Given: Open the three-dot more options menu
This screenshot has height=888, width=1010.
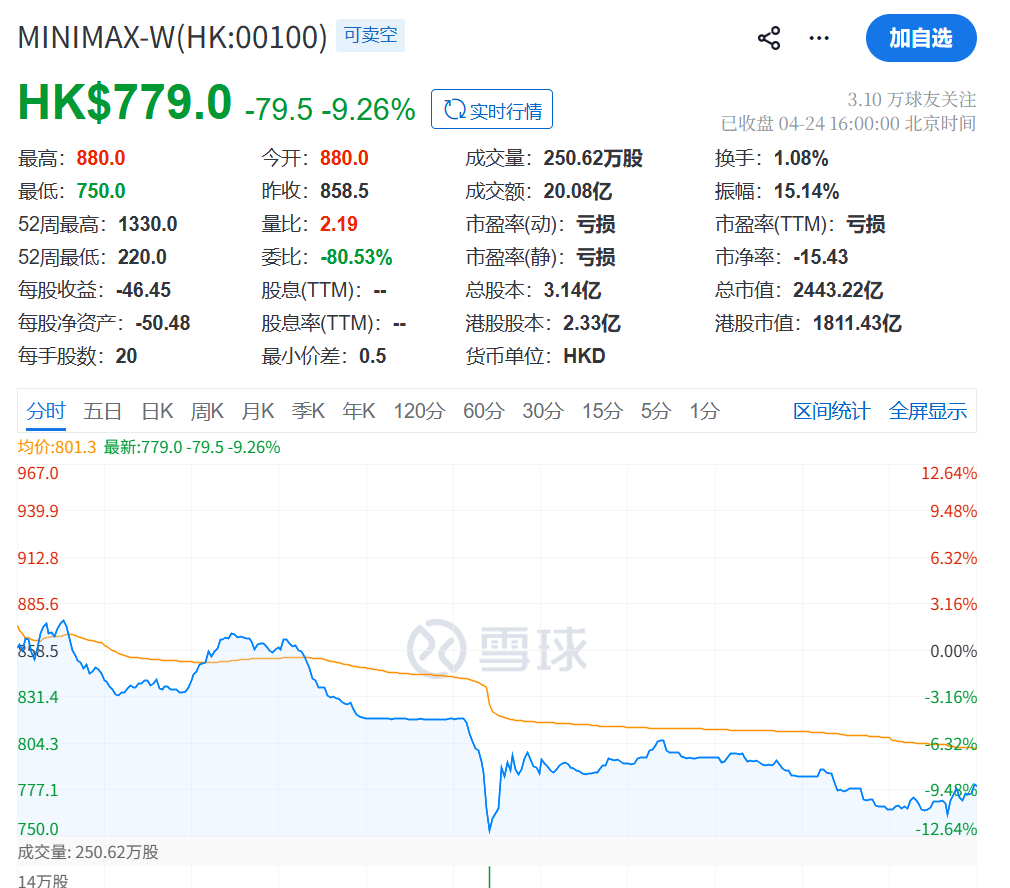Looking at the screenshot, I should pyautogui.click(x=819, y=39).
